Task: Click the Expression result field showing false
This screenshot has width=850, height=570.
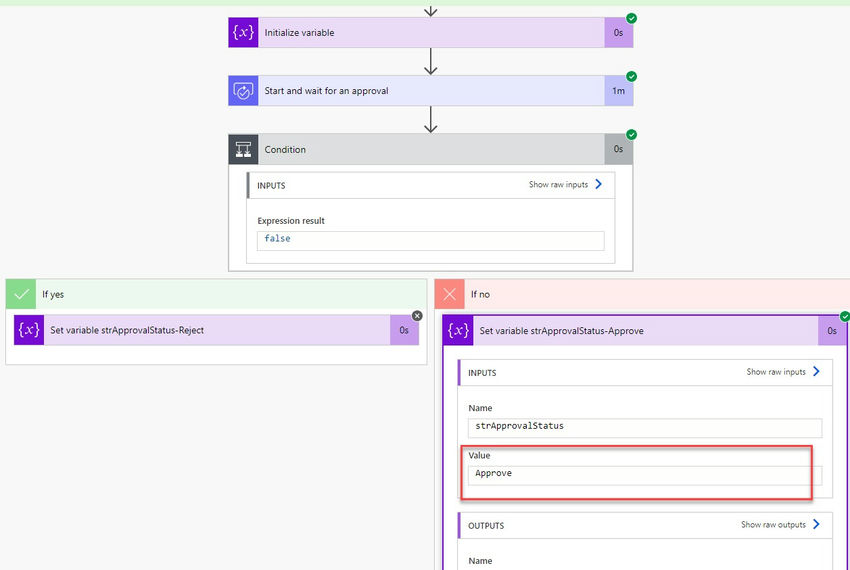Action: [430, 241]
